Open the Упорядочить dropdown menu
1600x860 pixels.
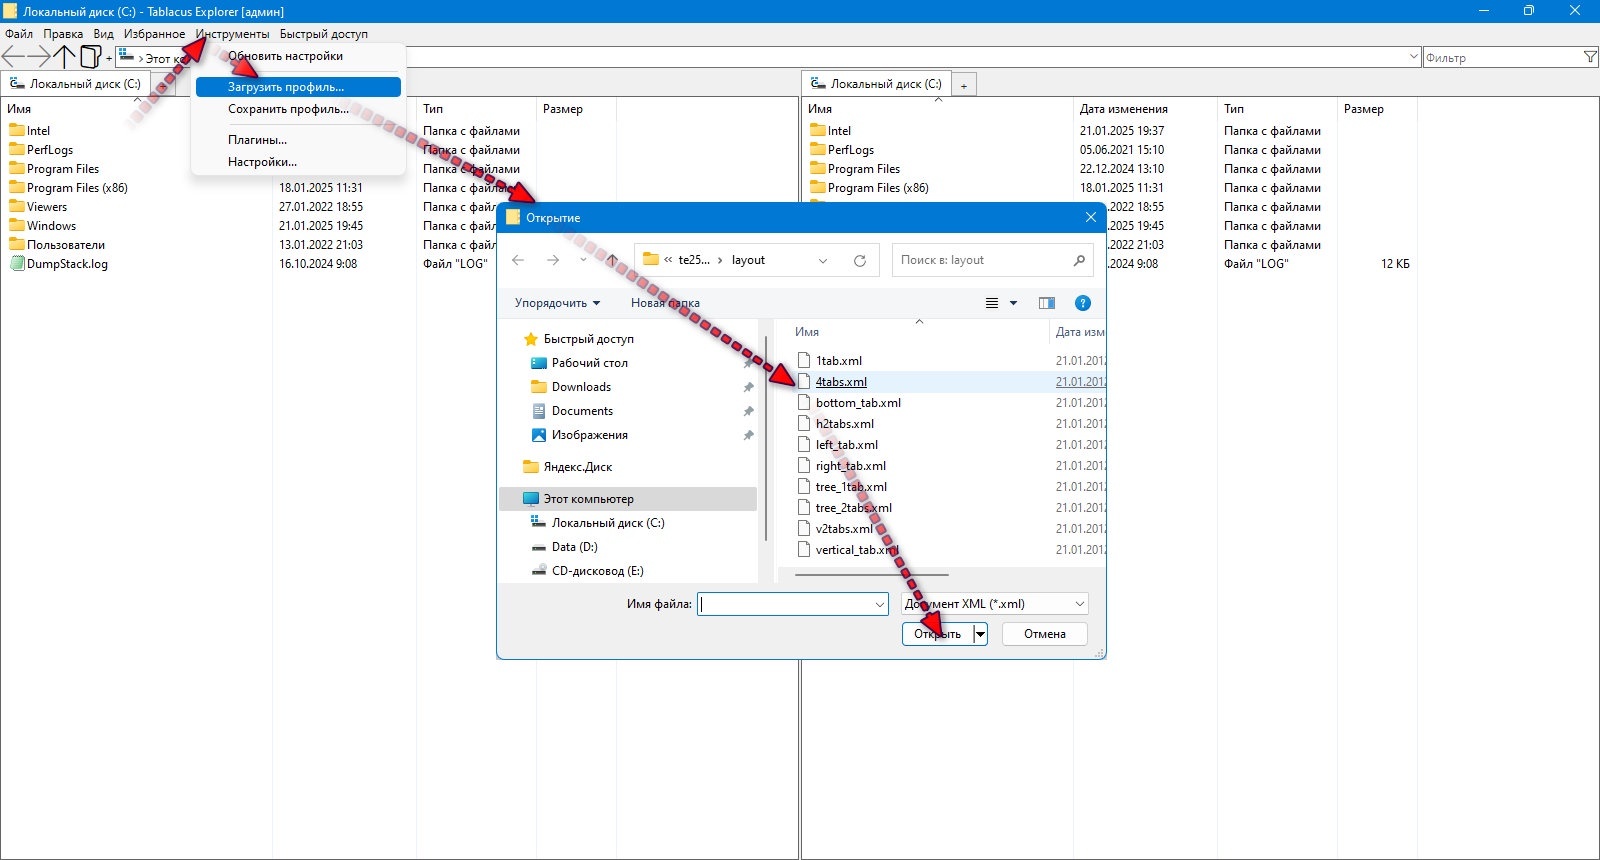click(x=558, y=303)
